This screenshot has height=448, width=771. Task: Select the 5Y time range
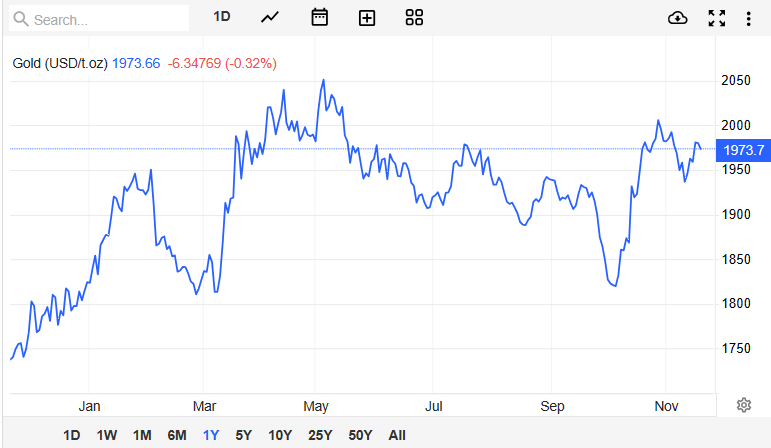(243, 435)
